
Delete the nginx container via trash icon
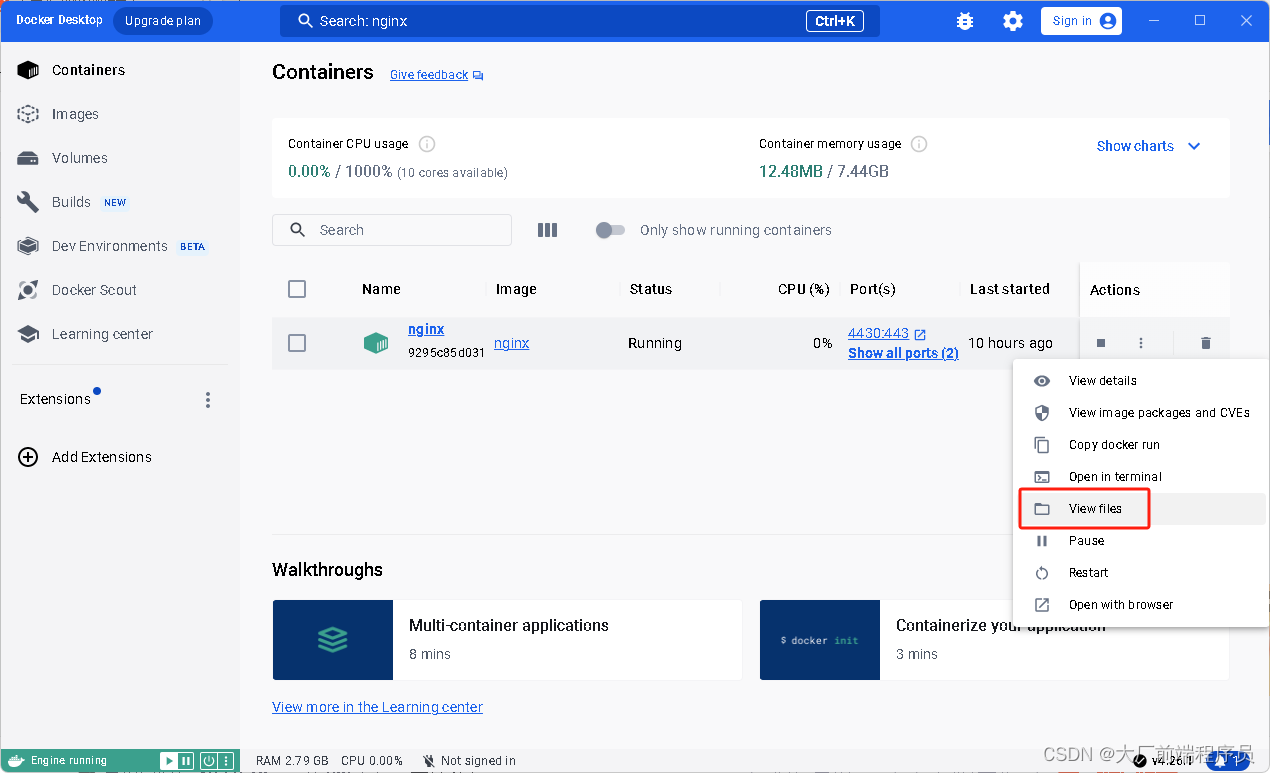[1204, 342]
